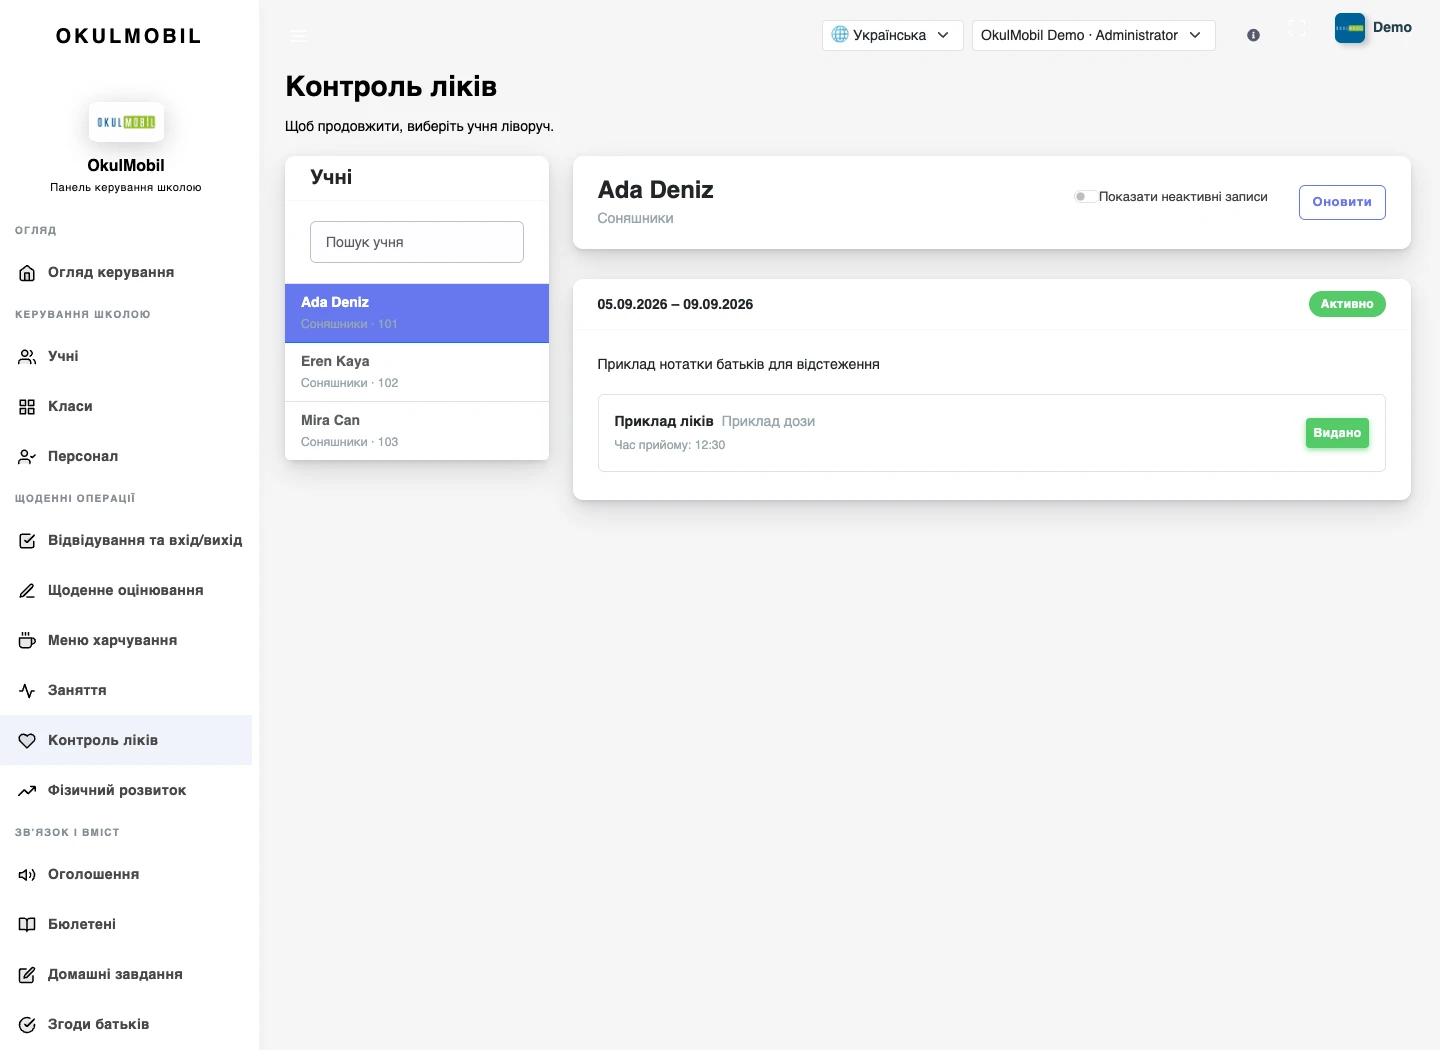The width and height of the screenshot is (1440, 1050).
Task: Open the Українська language dropdown
Action: (x=892, y=35)
